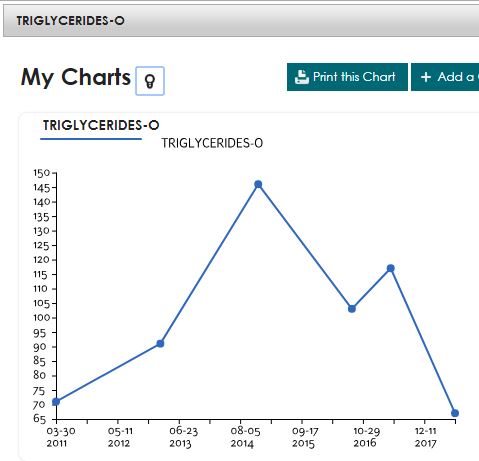
Task: Select the first data point at 03-30 2011
Action: (56, 402)
